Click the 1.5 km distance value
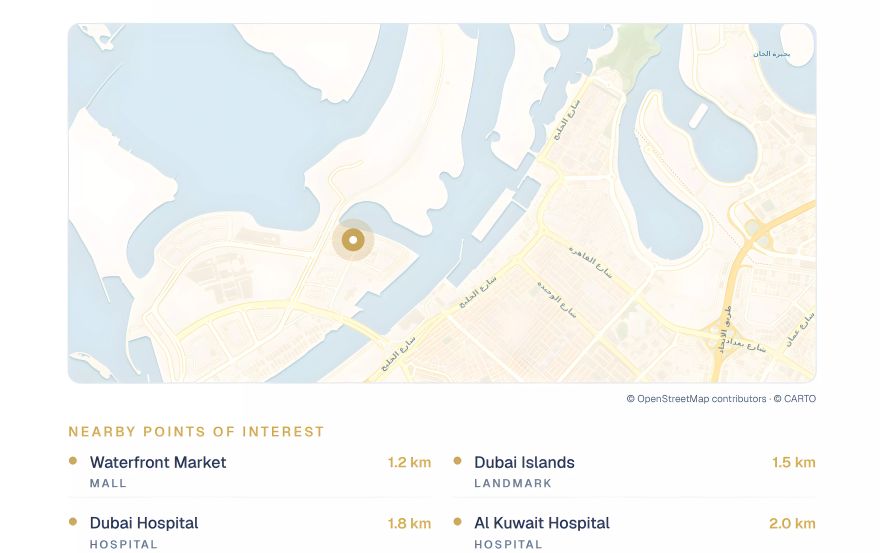This screenshot has height=553, width=880. coord(794,463)
